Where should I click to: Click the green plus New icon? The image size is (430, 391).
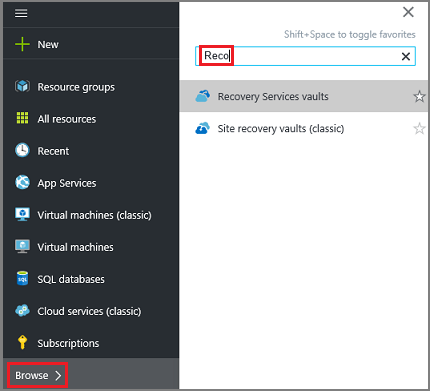(22, 44)
